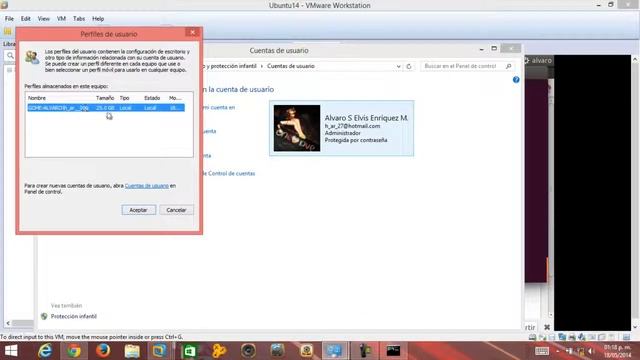Click the 'Cuentas de usuario' breadcrumb

tap(291, 66)
